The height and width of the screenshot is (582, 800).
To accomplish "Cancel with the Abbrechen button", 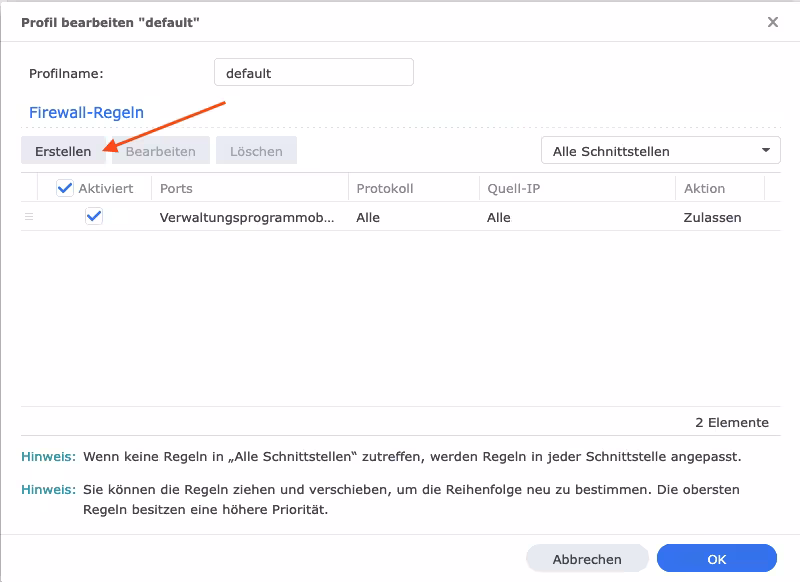I will (x=587, y=559).
